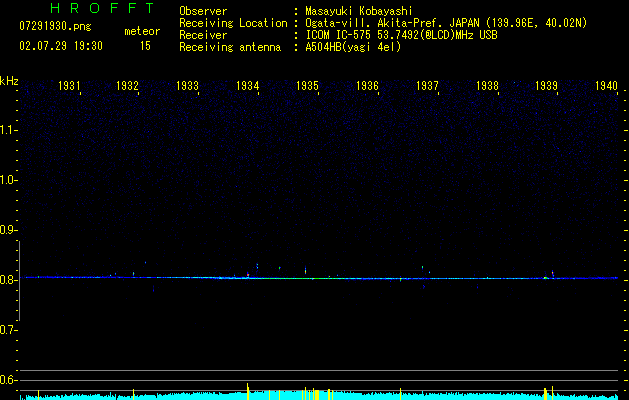629x400 pixels.
Task: Click the 1939 time axis label
Action: 546,85
